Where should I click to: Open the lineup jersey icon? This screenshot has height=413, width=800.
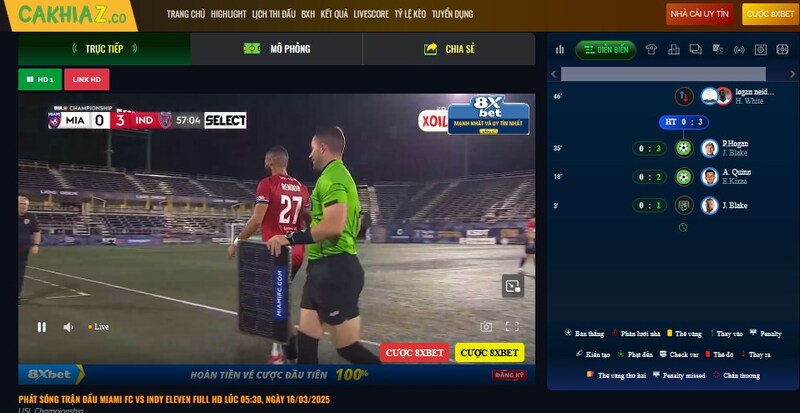tap(651, 50)
